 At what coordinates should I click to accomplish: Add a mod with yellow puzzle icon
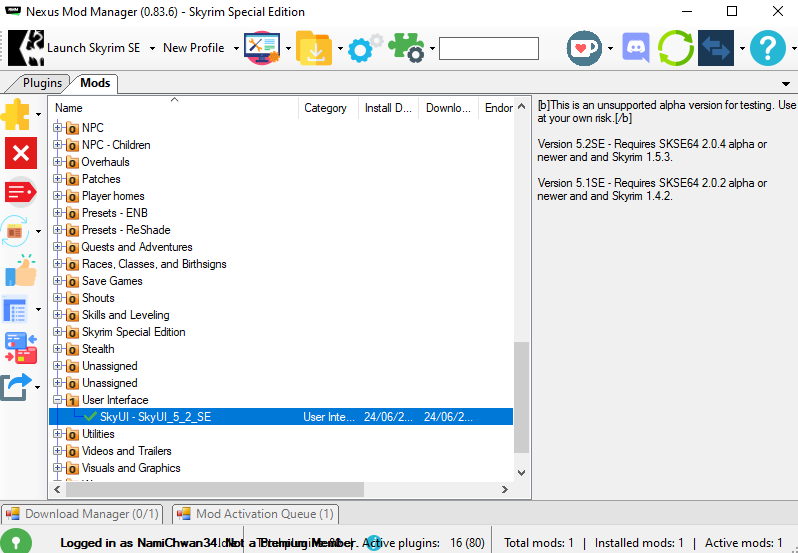(x=16, y=114)
